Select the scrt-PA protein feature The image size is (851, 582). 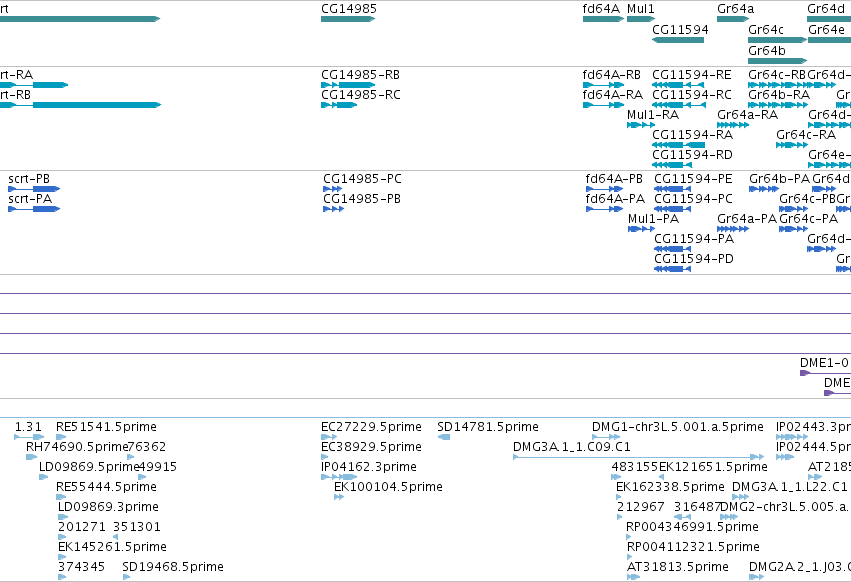[x=34, y=209]
